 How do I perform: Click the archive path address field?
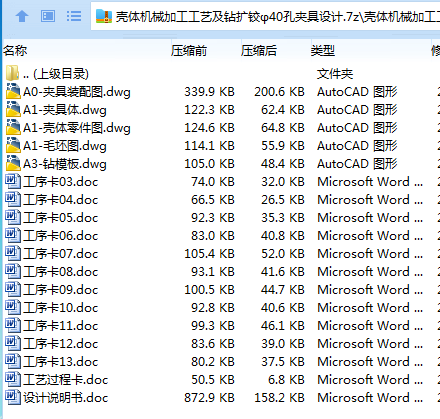pyautogui.click(x=266, y=16)
